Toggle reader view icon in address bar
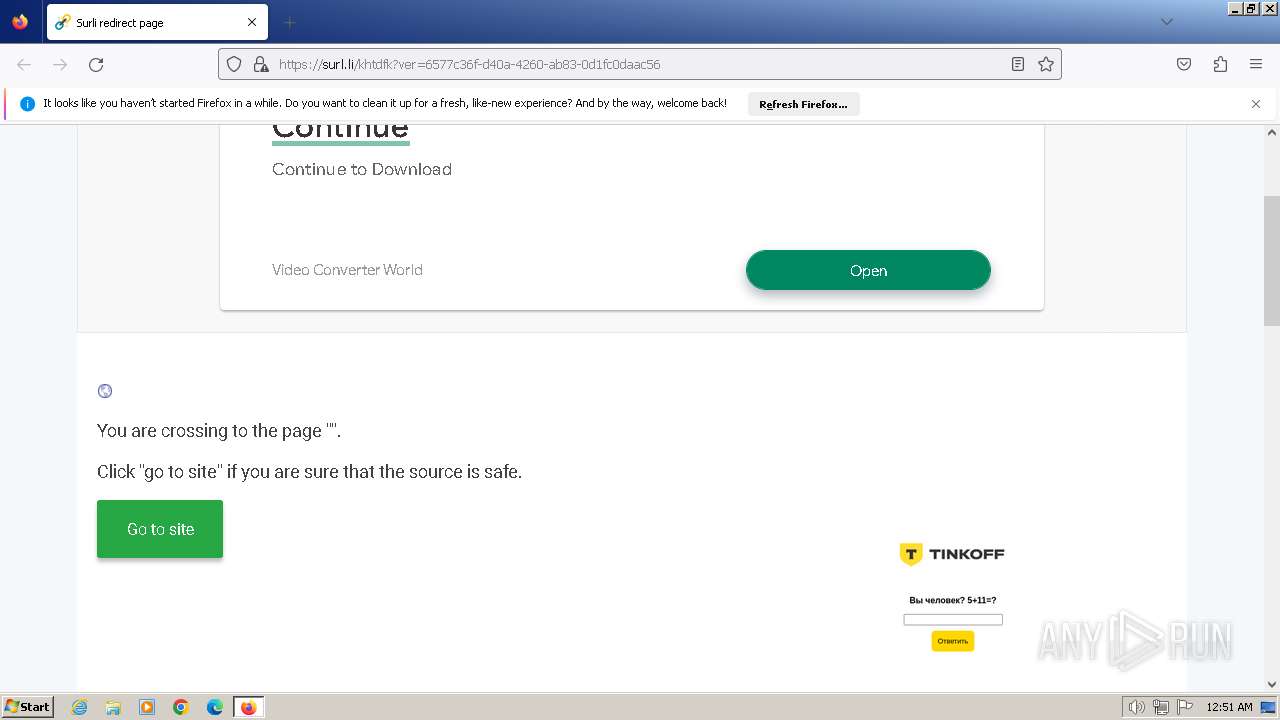Image resolution: width=1280 pixels, height=720 pixels. tap(1018, 64)
